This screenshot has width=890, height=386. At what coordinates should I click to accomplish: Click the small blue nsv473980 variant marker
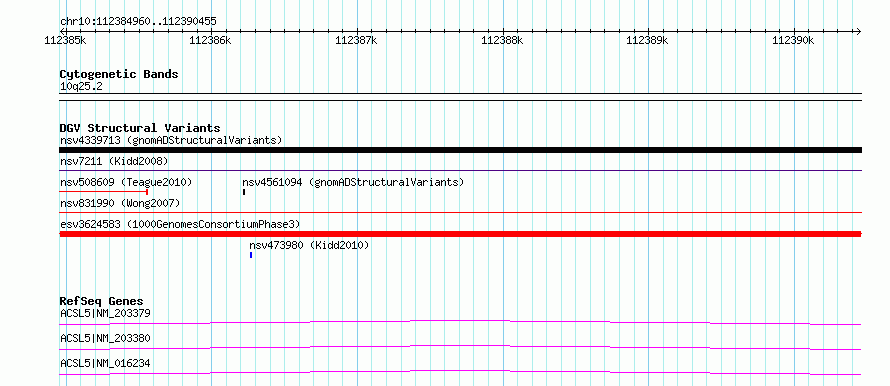(x=251, y=255)
